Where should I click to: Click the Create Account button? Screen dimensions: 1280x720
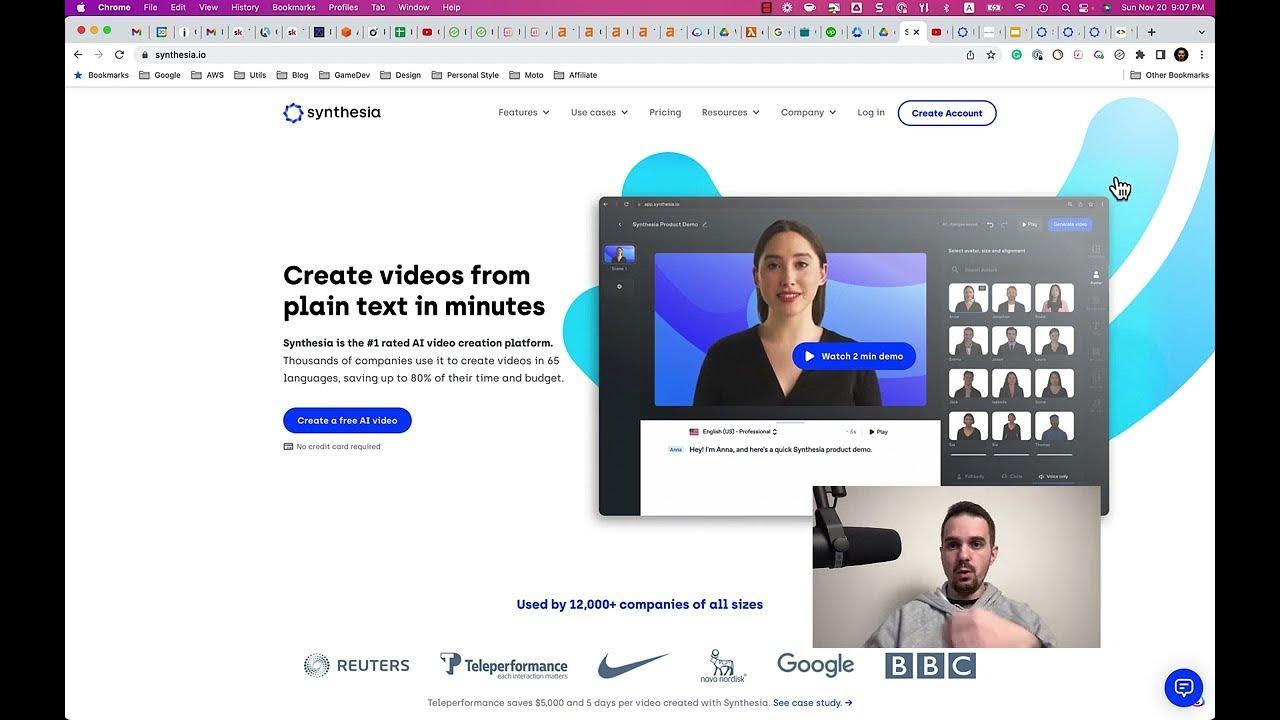(x=946, y=113)
